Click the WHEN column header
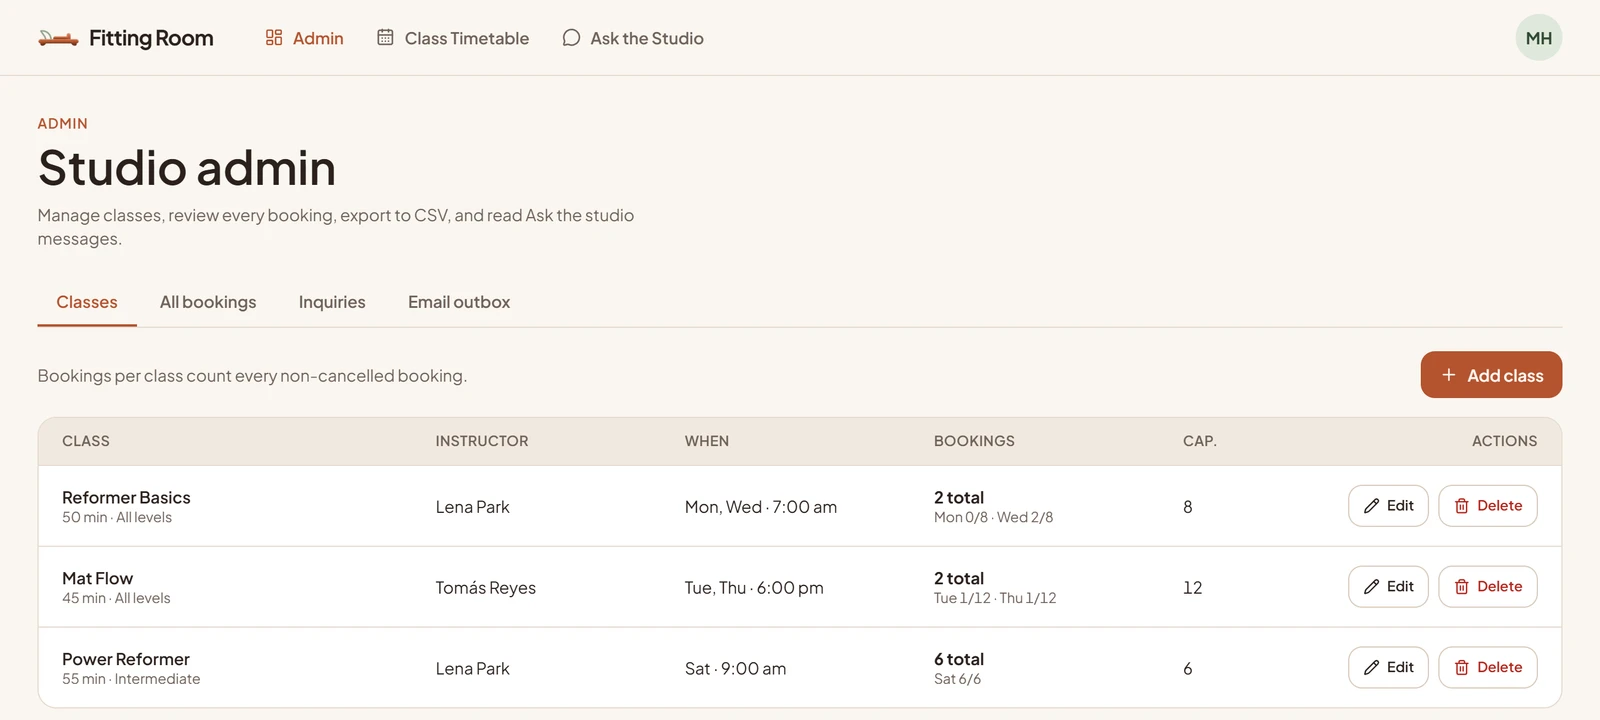The image size is (1600, 720). click(707, 441)
